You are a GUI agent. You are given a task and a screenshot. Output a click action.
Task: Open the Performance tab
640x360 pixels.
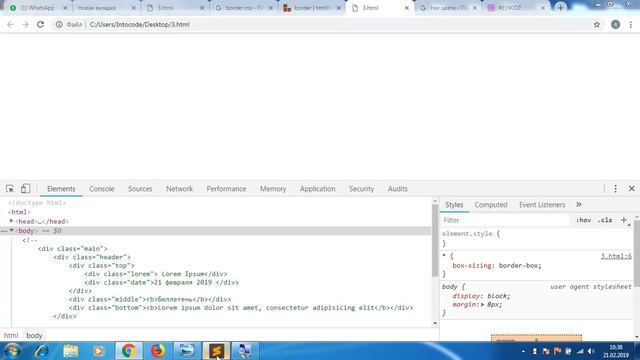226,189
